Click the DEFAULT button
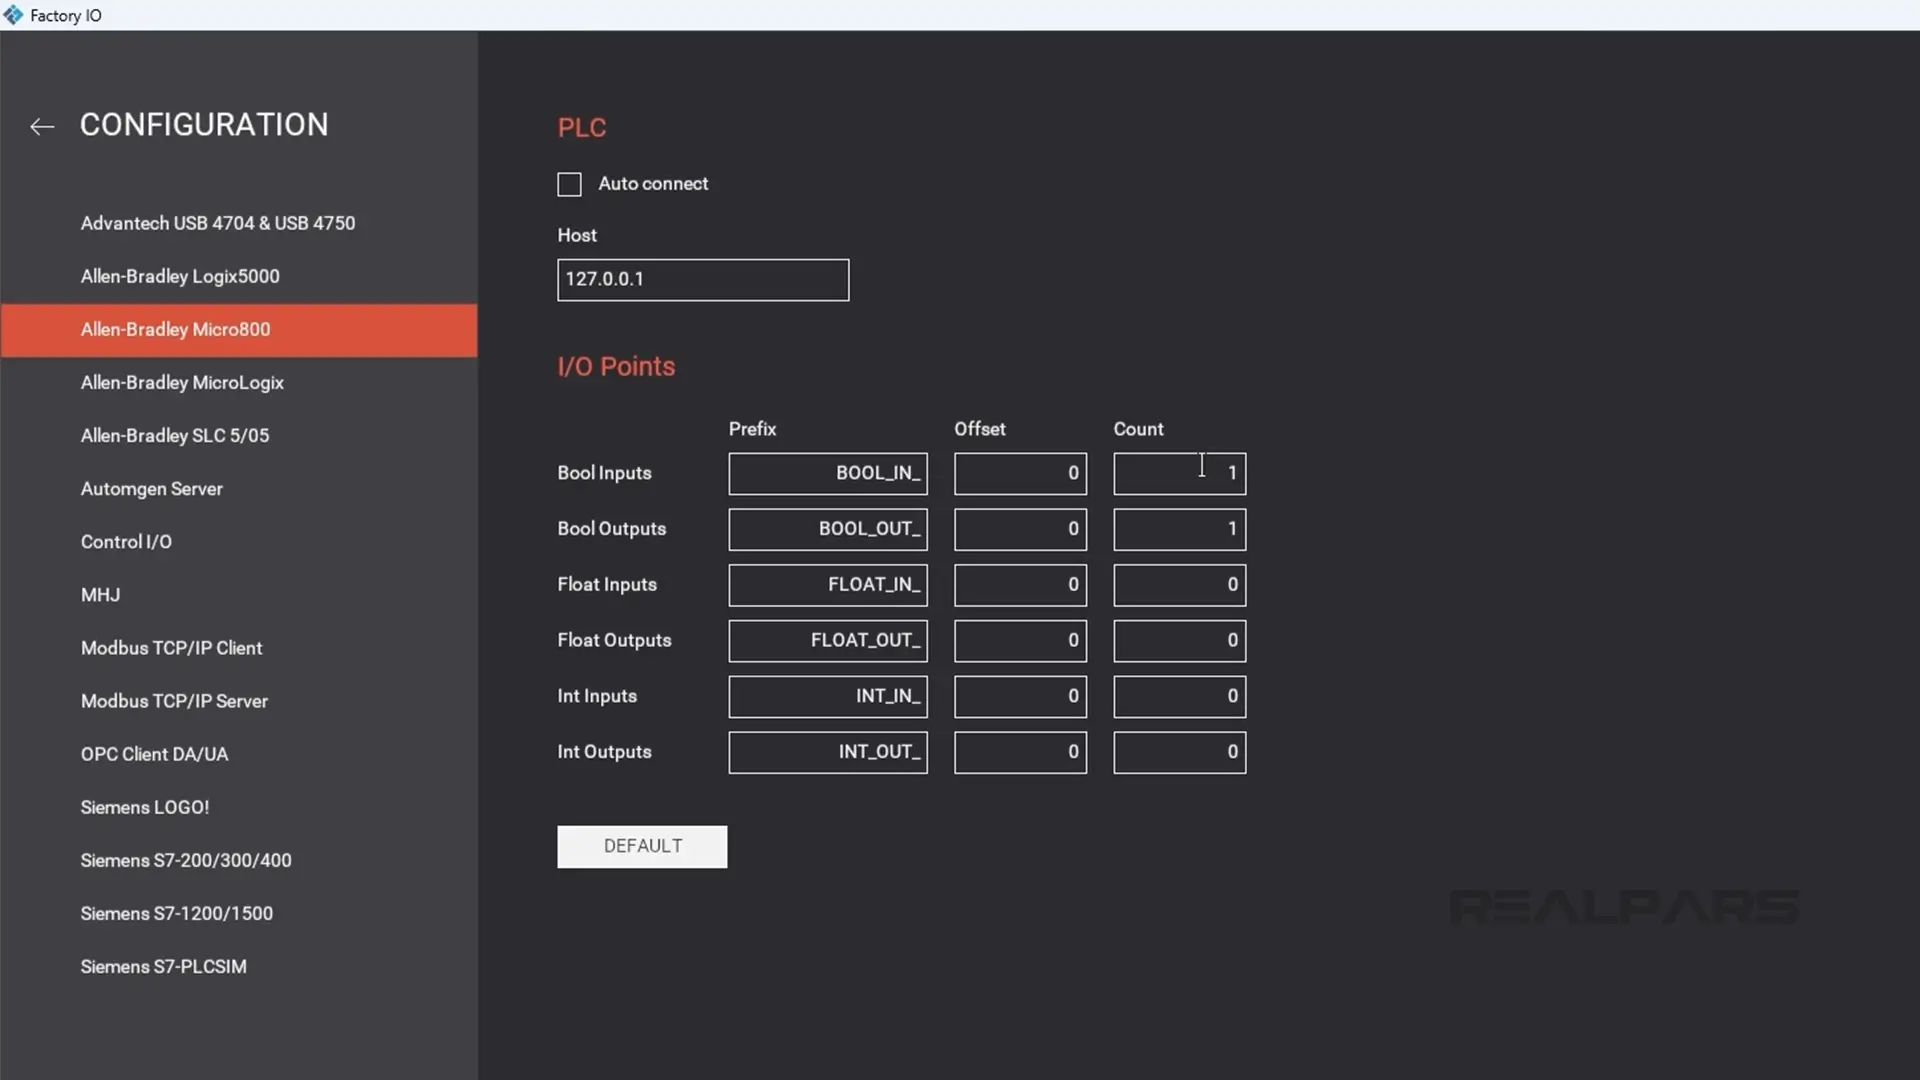Screen dimensions: 1920x1080 642,847
